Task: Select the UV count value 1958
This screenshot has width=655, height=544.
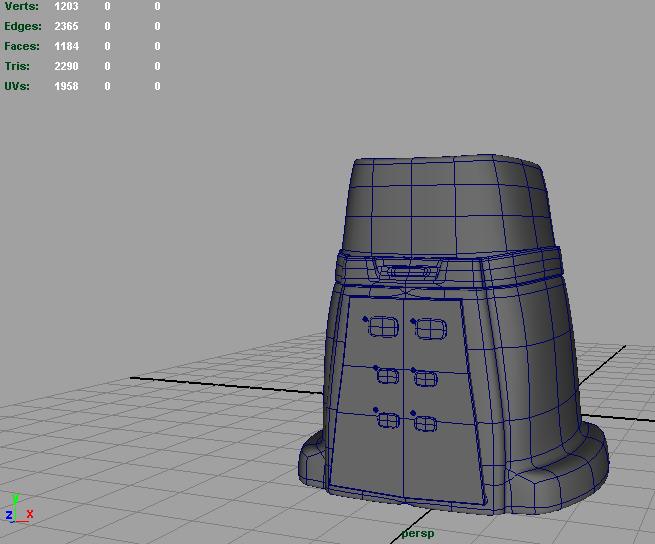Action: click(66, 86)
